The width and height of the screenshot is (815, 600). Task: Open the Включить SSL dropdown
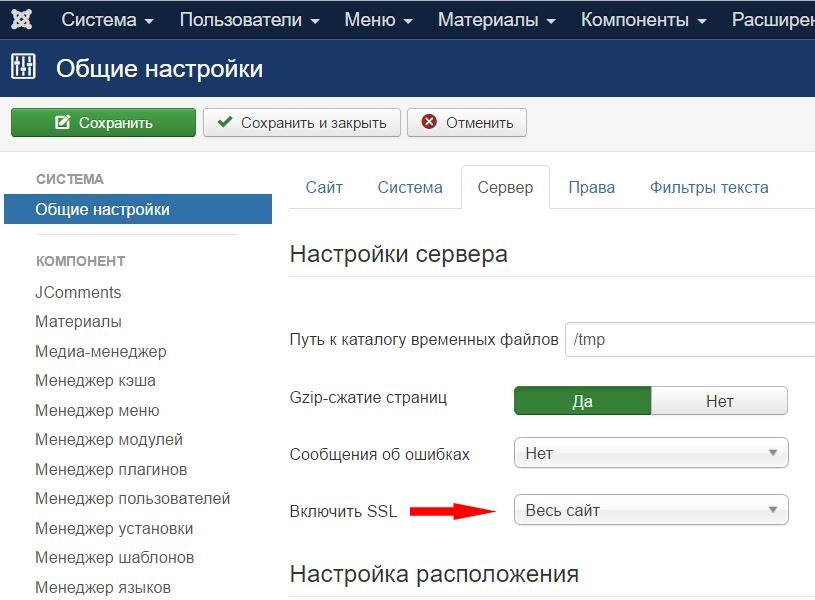coord(651,510)
